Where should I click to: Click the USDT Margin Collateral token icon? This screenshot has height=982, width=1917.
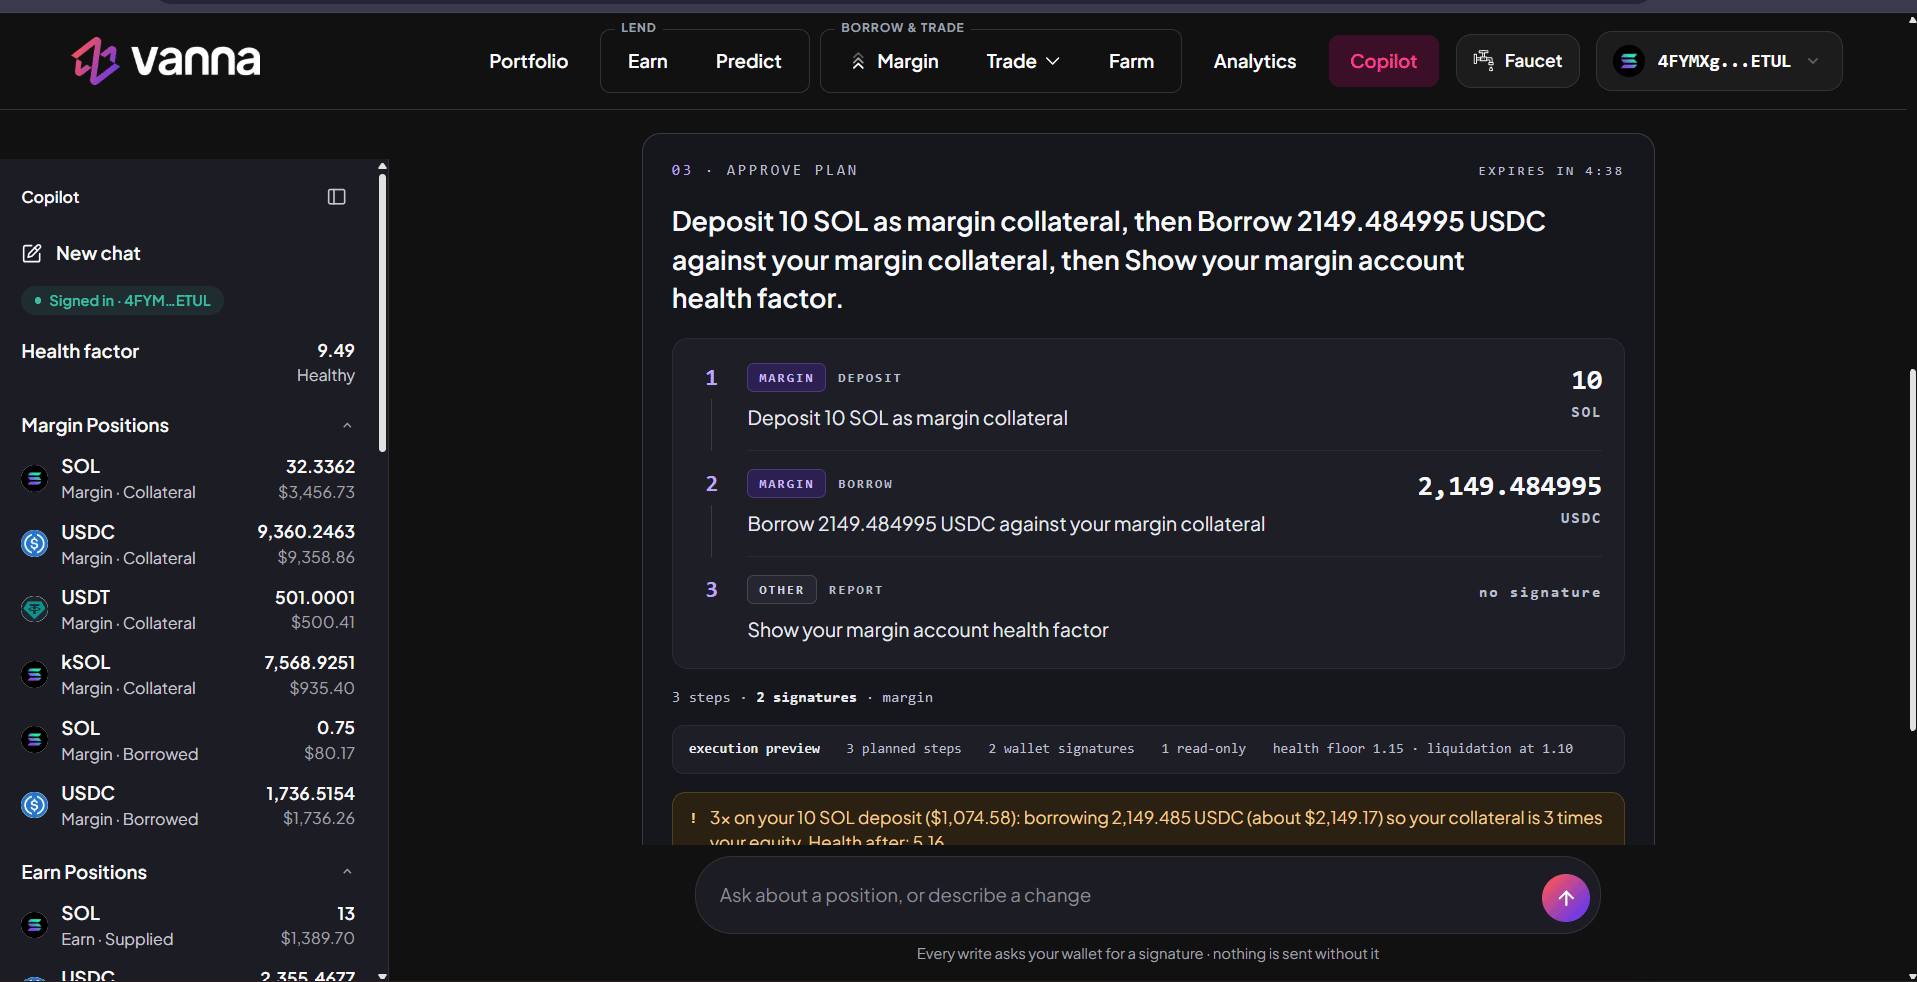point(35,609)
